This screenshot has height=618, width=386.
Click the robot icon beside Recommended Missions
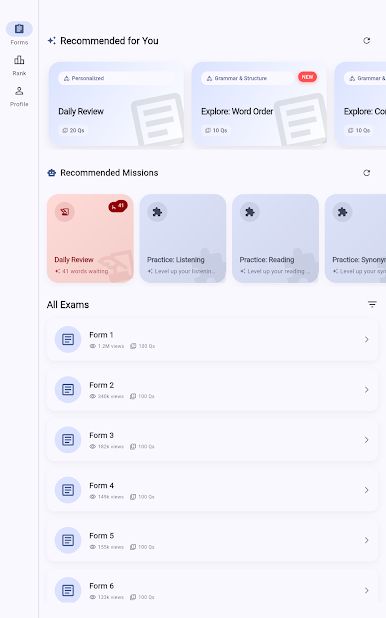tap(52, 173)
